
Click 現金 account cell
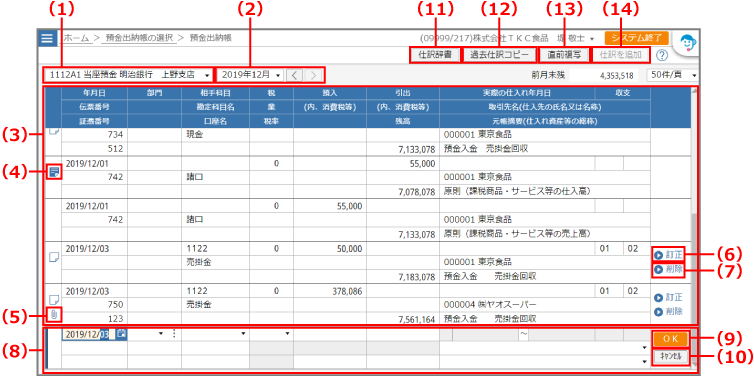pos(194,135)
